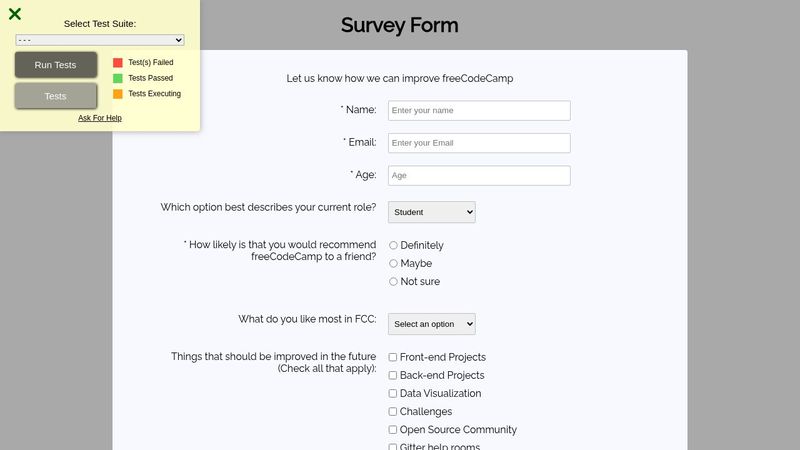
Task: Click the red Test(s) Failed legend square
Action: 117,62
